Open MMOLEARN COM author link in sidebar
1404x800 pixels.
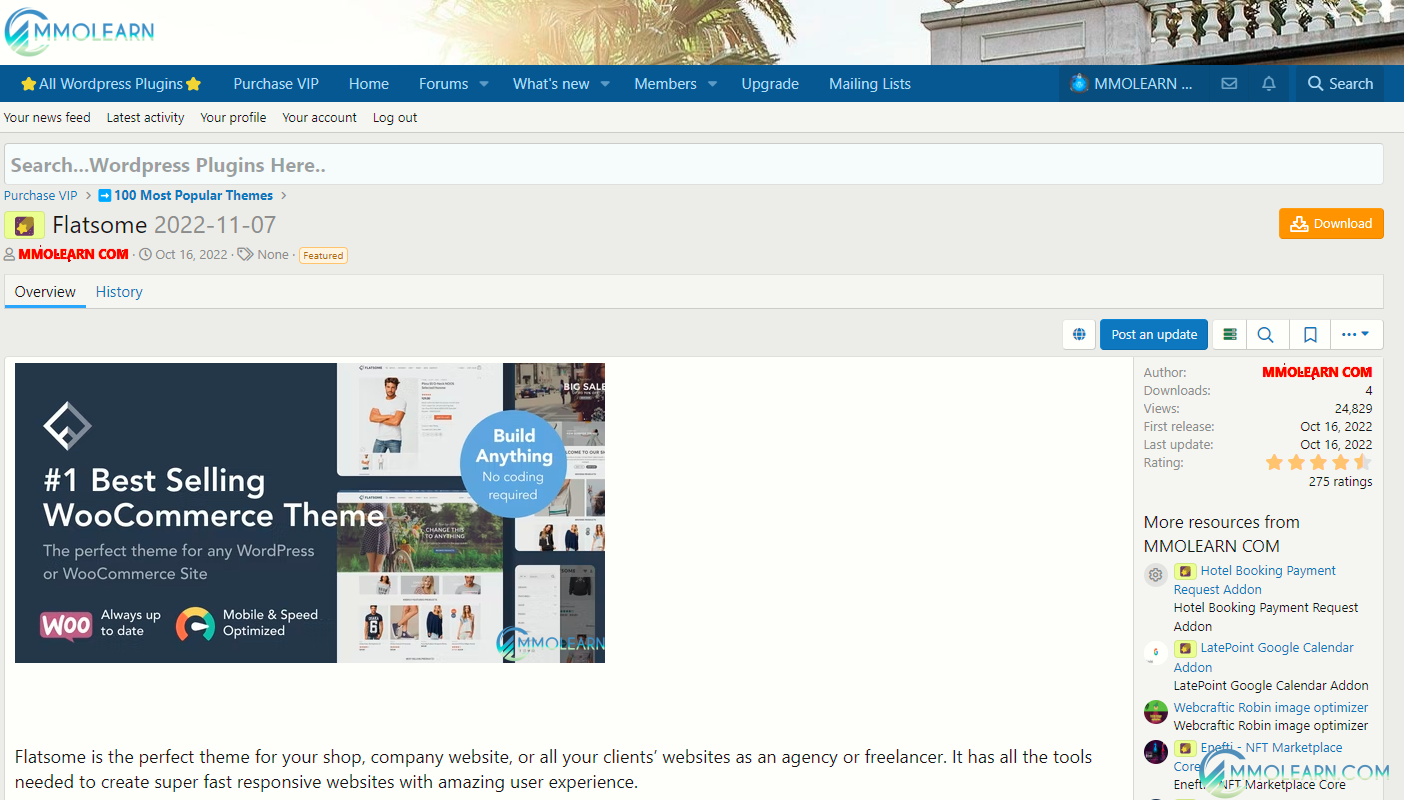point(1317,372)
